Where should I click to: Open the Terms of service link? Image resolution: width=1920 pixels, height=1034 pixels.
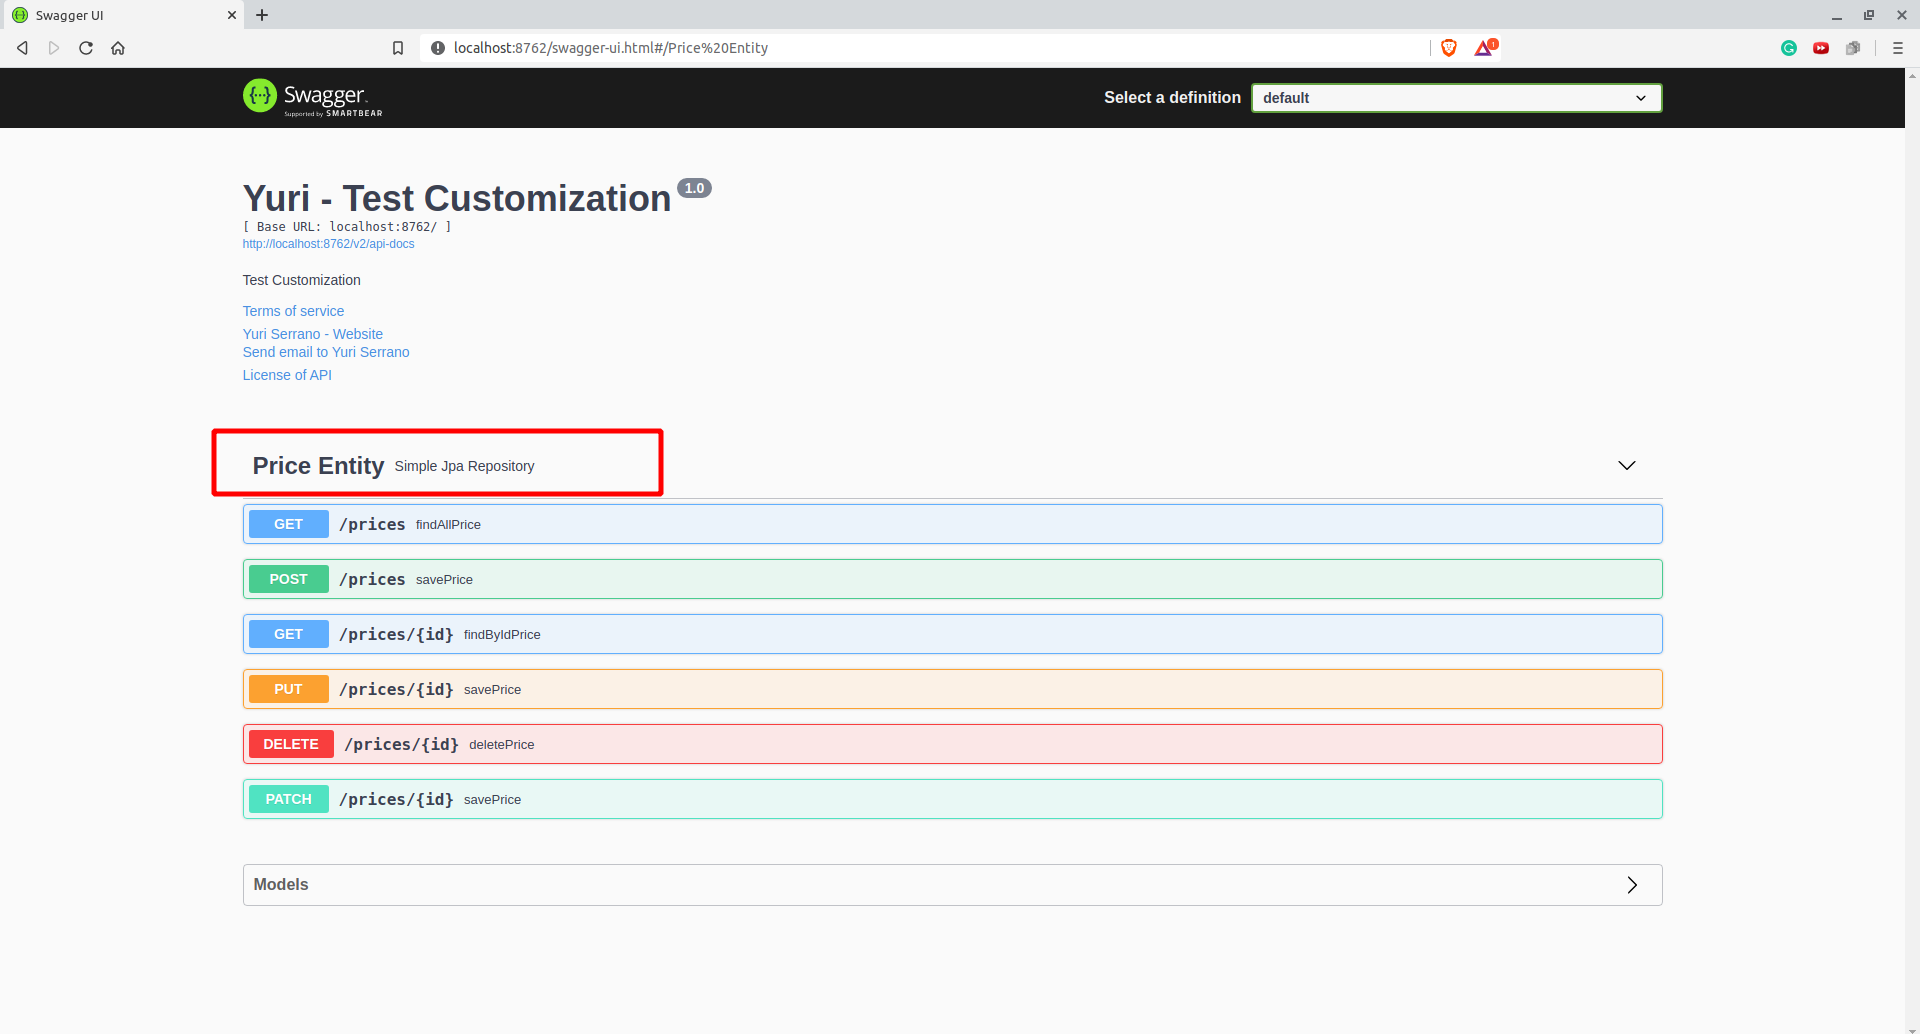tap(293, 311)
